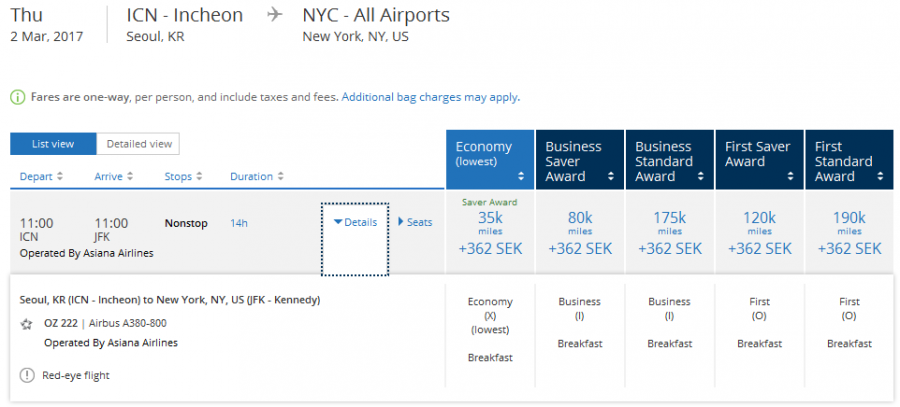Viewport: 900px width, 407px height.
Task: Sort by First Standard Award column
Action: (849, 159)
